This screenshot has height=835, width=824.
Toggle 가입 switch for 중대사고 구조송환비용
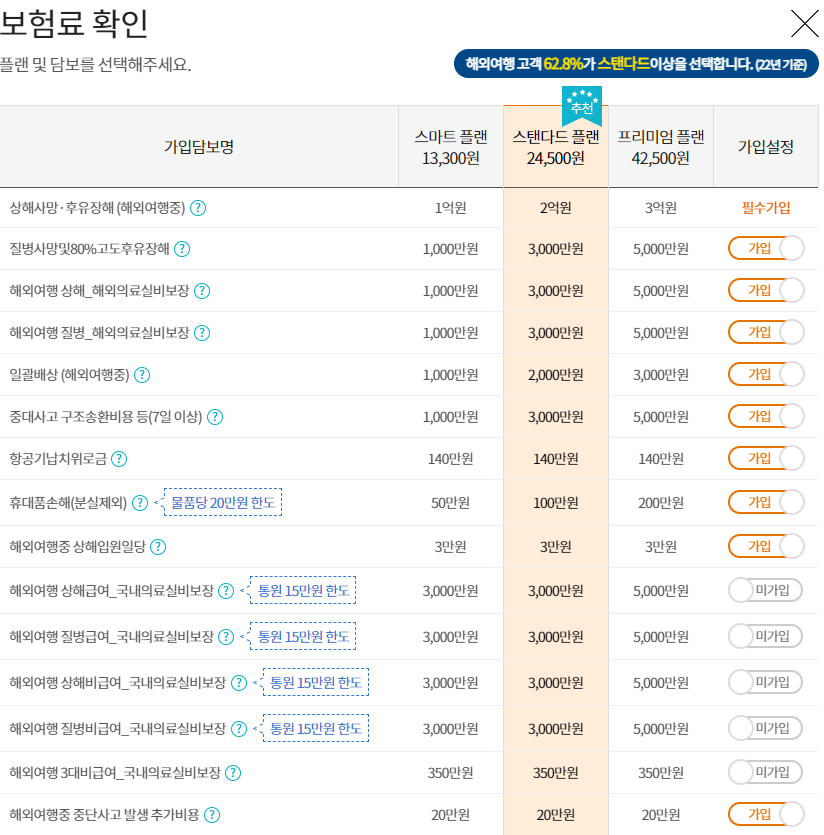tap(766, 416)
